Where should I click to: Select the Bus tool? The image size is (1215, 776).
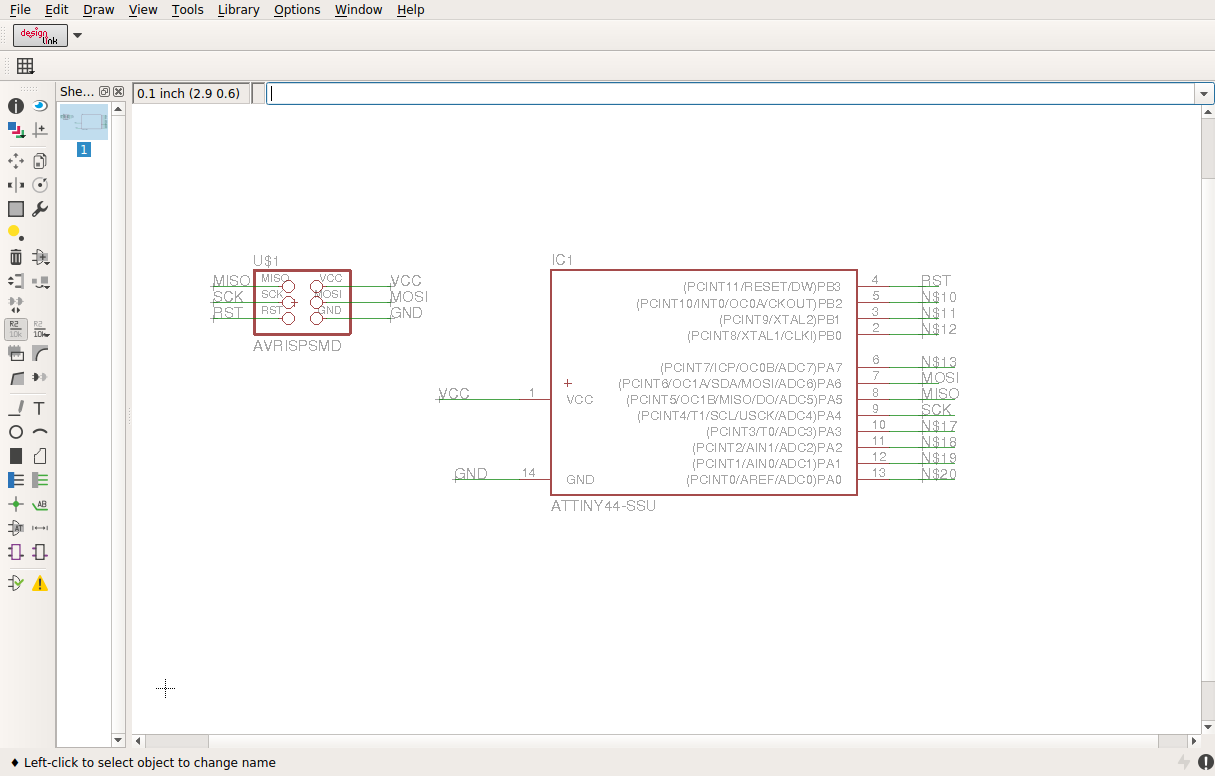click(x=16, y=480)
